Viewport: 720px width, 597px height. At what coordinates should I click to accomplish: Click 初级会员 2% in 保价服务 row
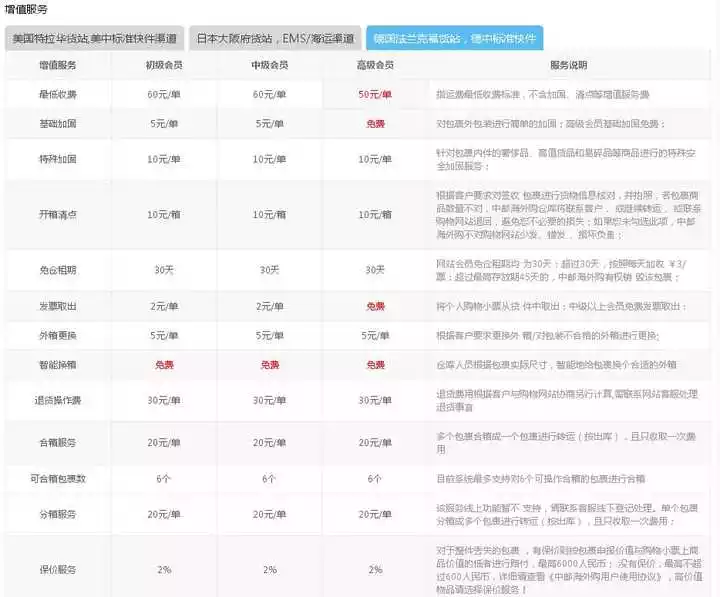[164, 570]
